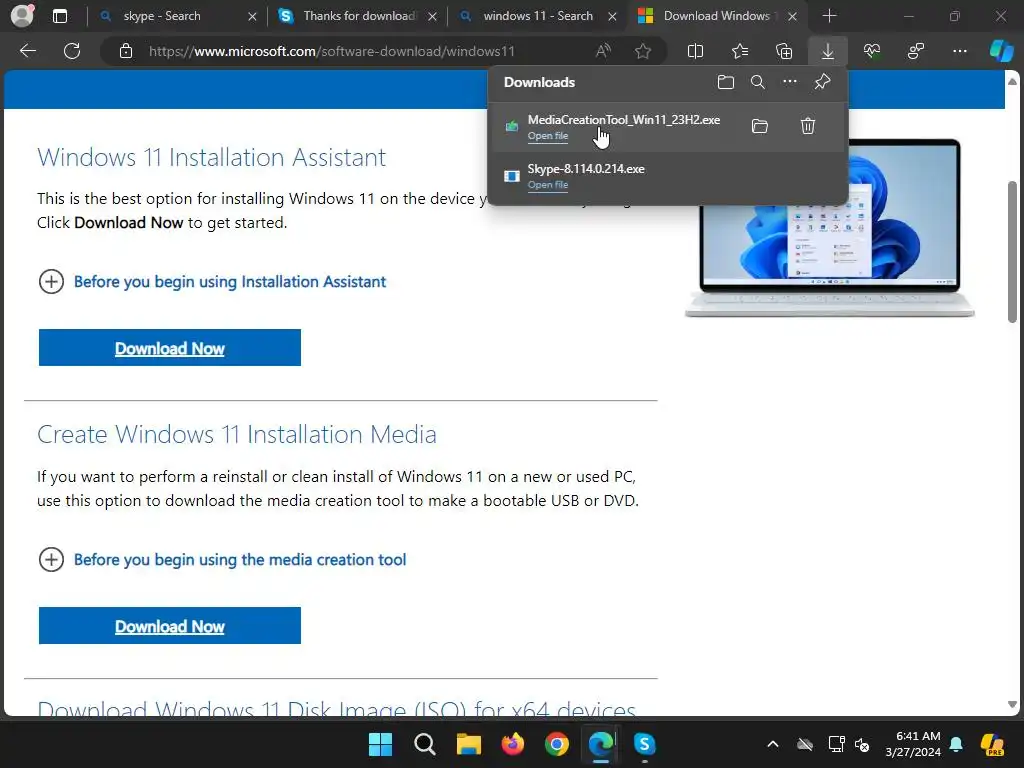
Task: Click the Windows 11 laptop image
Action: (830, 229)
